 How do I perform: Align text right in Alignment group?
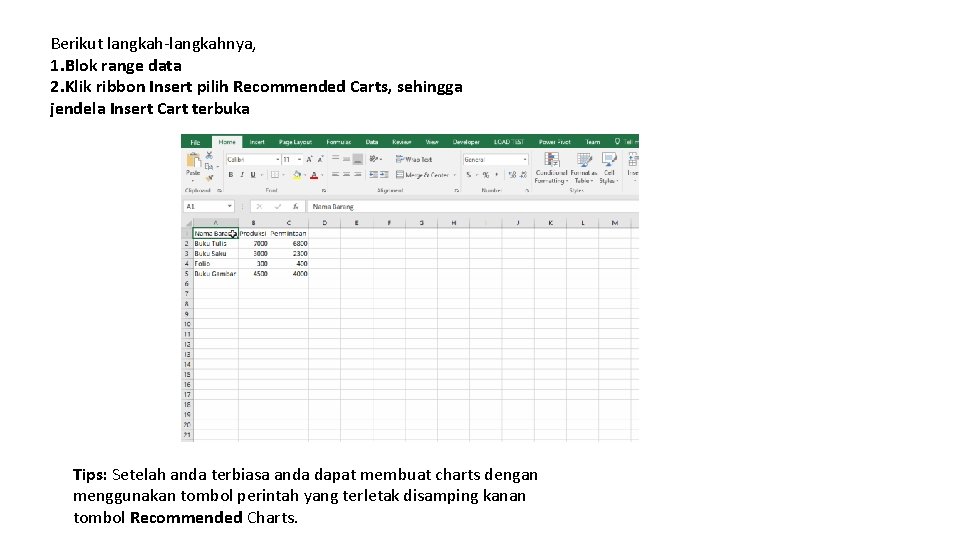pyautogui.click(x=358, y=174)
